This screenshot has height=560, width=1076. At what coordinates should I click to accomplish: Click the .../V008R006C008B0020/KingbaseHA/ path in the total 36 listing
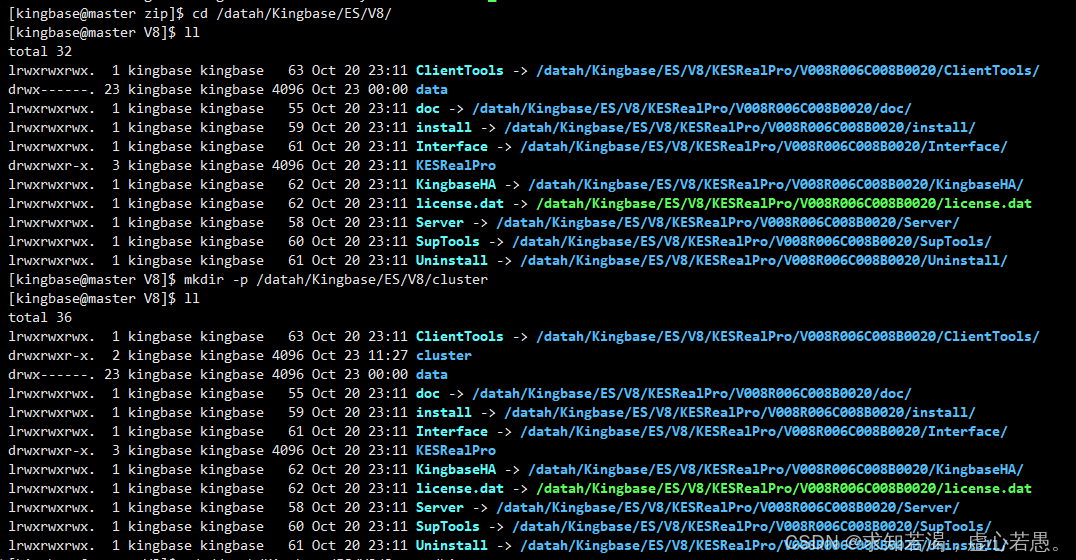(775, 470)
